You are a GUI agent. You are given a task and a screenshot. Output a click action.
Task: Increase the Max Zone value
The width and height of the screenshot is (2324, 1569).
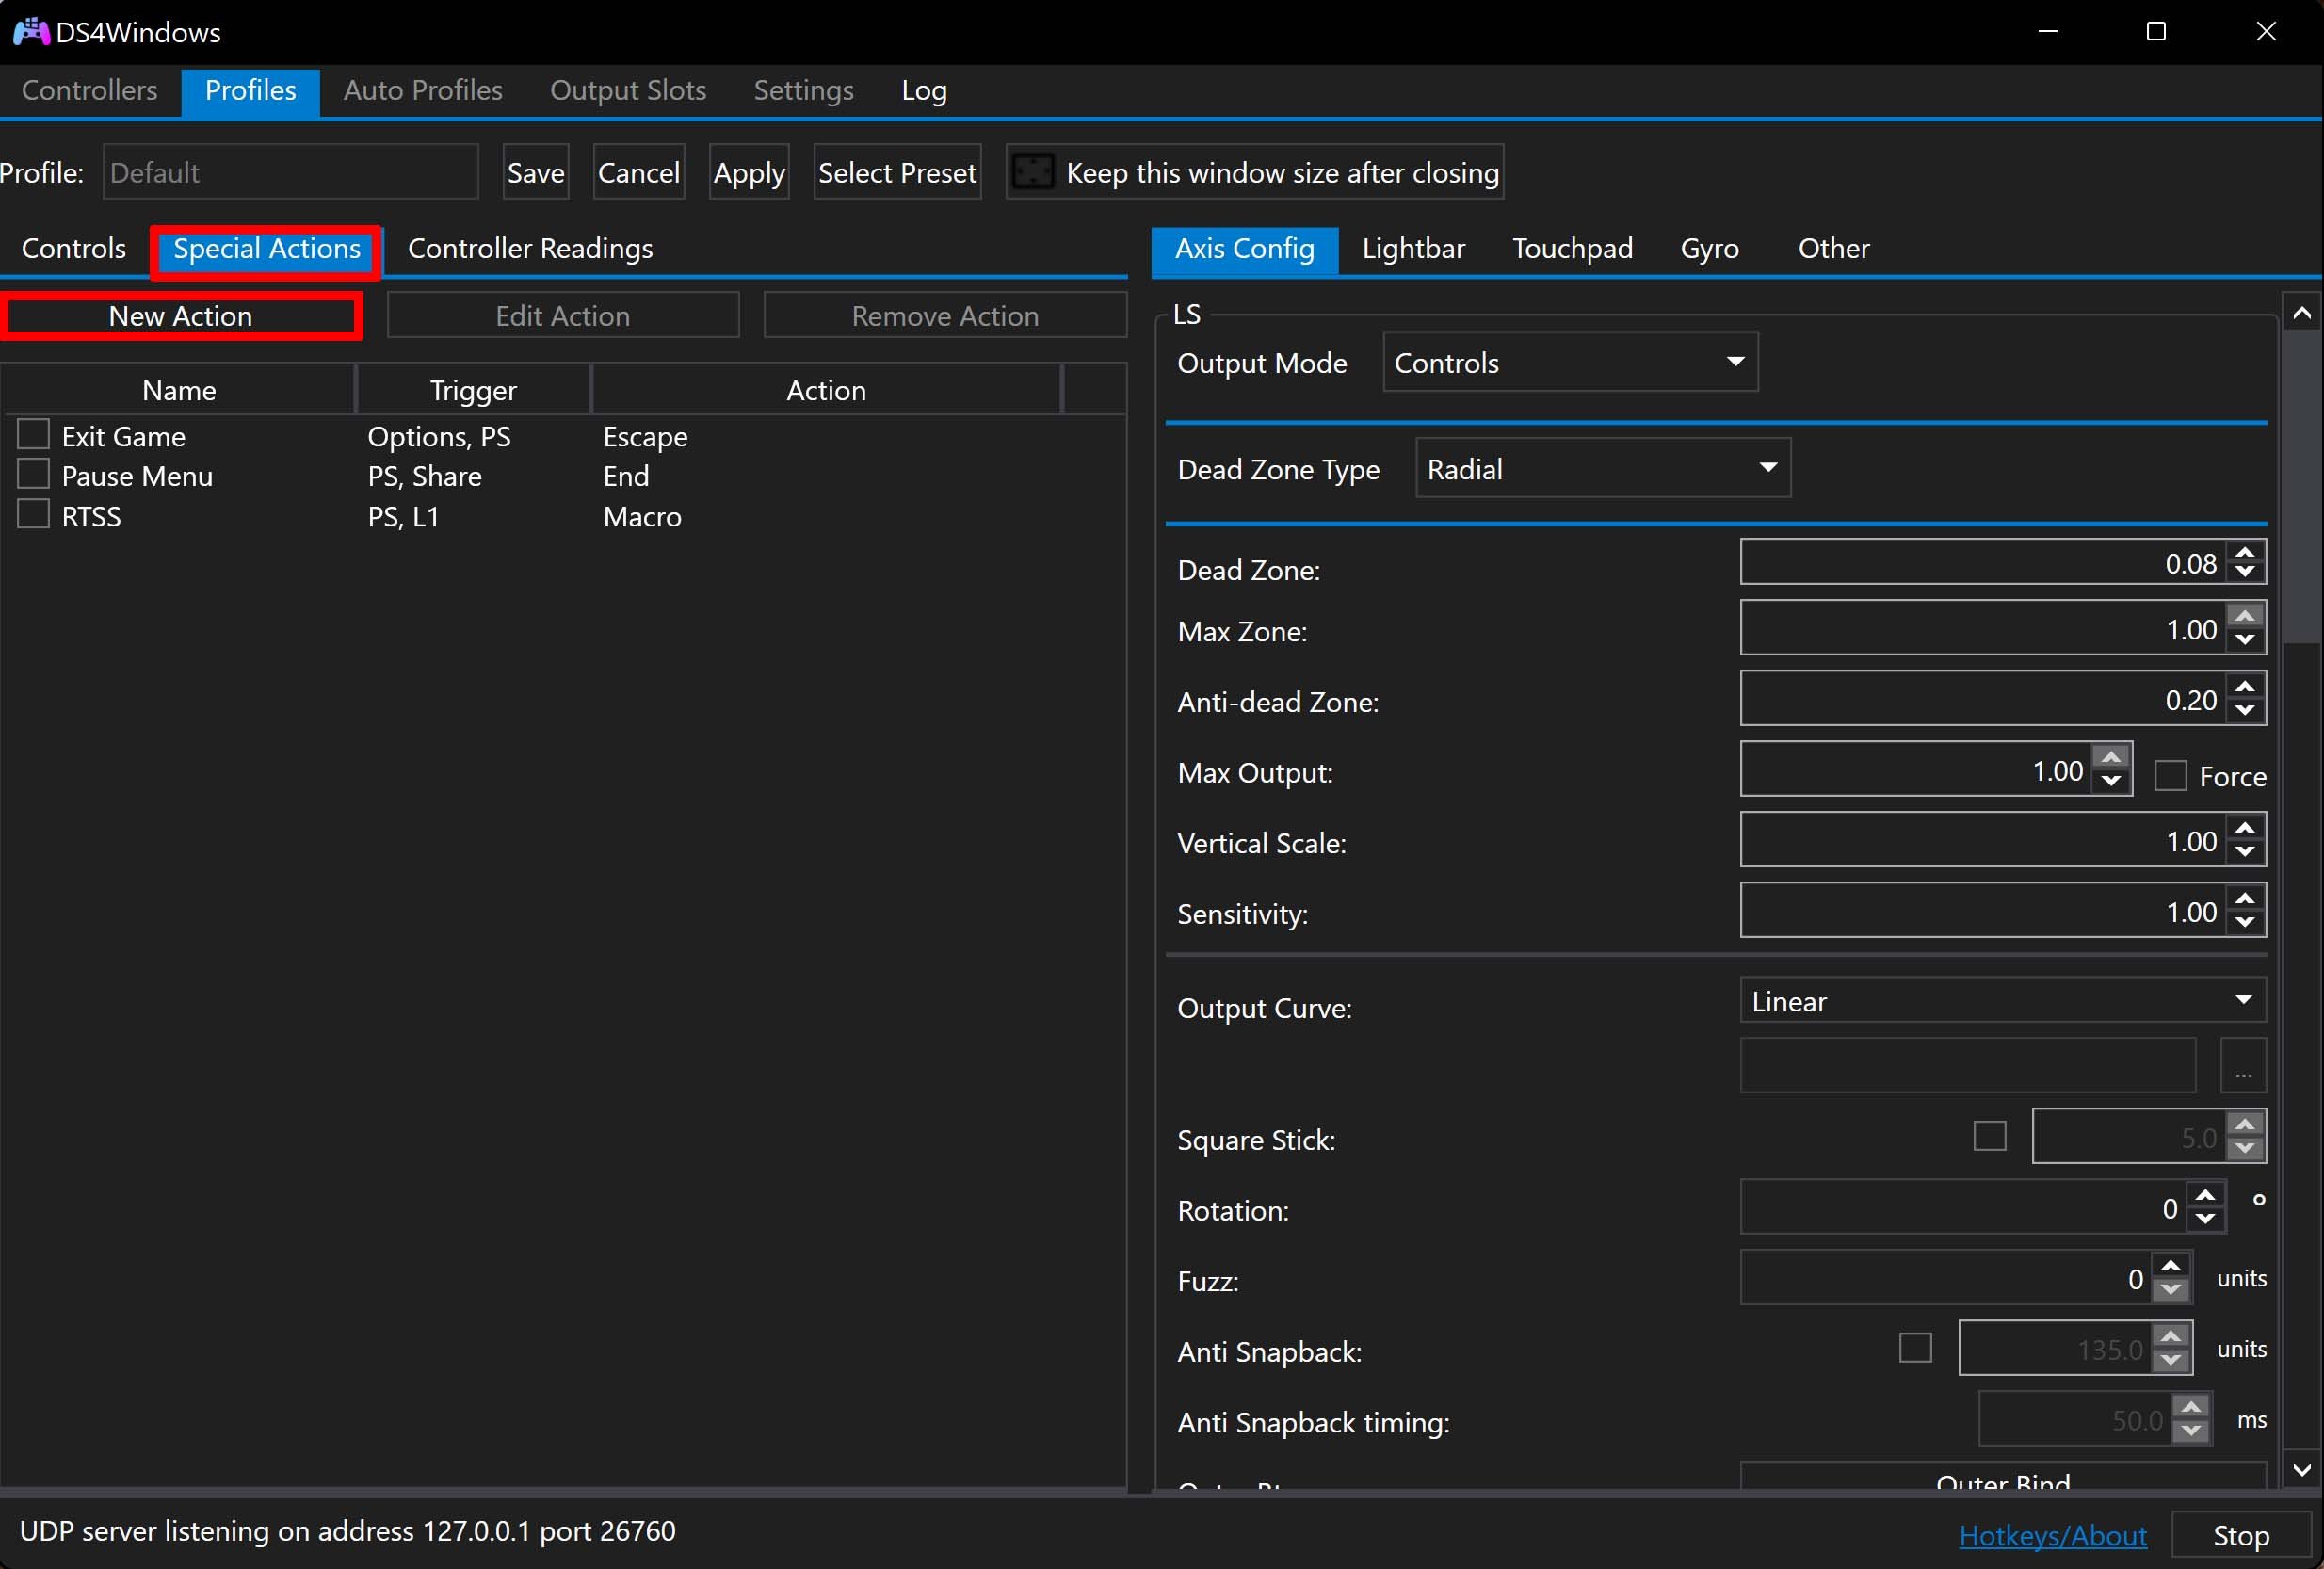click(2245, 617)
